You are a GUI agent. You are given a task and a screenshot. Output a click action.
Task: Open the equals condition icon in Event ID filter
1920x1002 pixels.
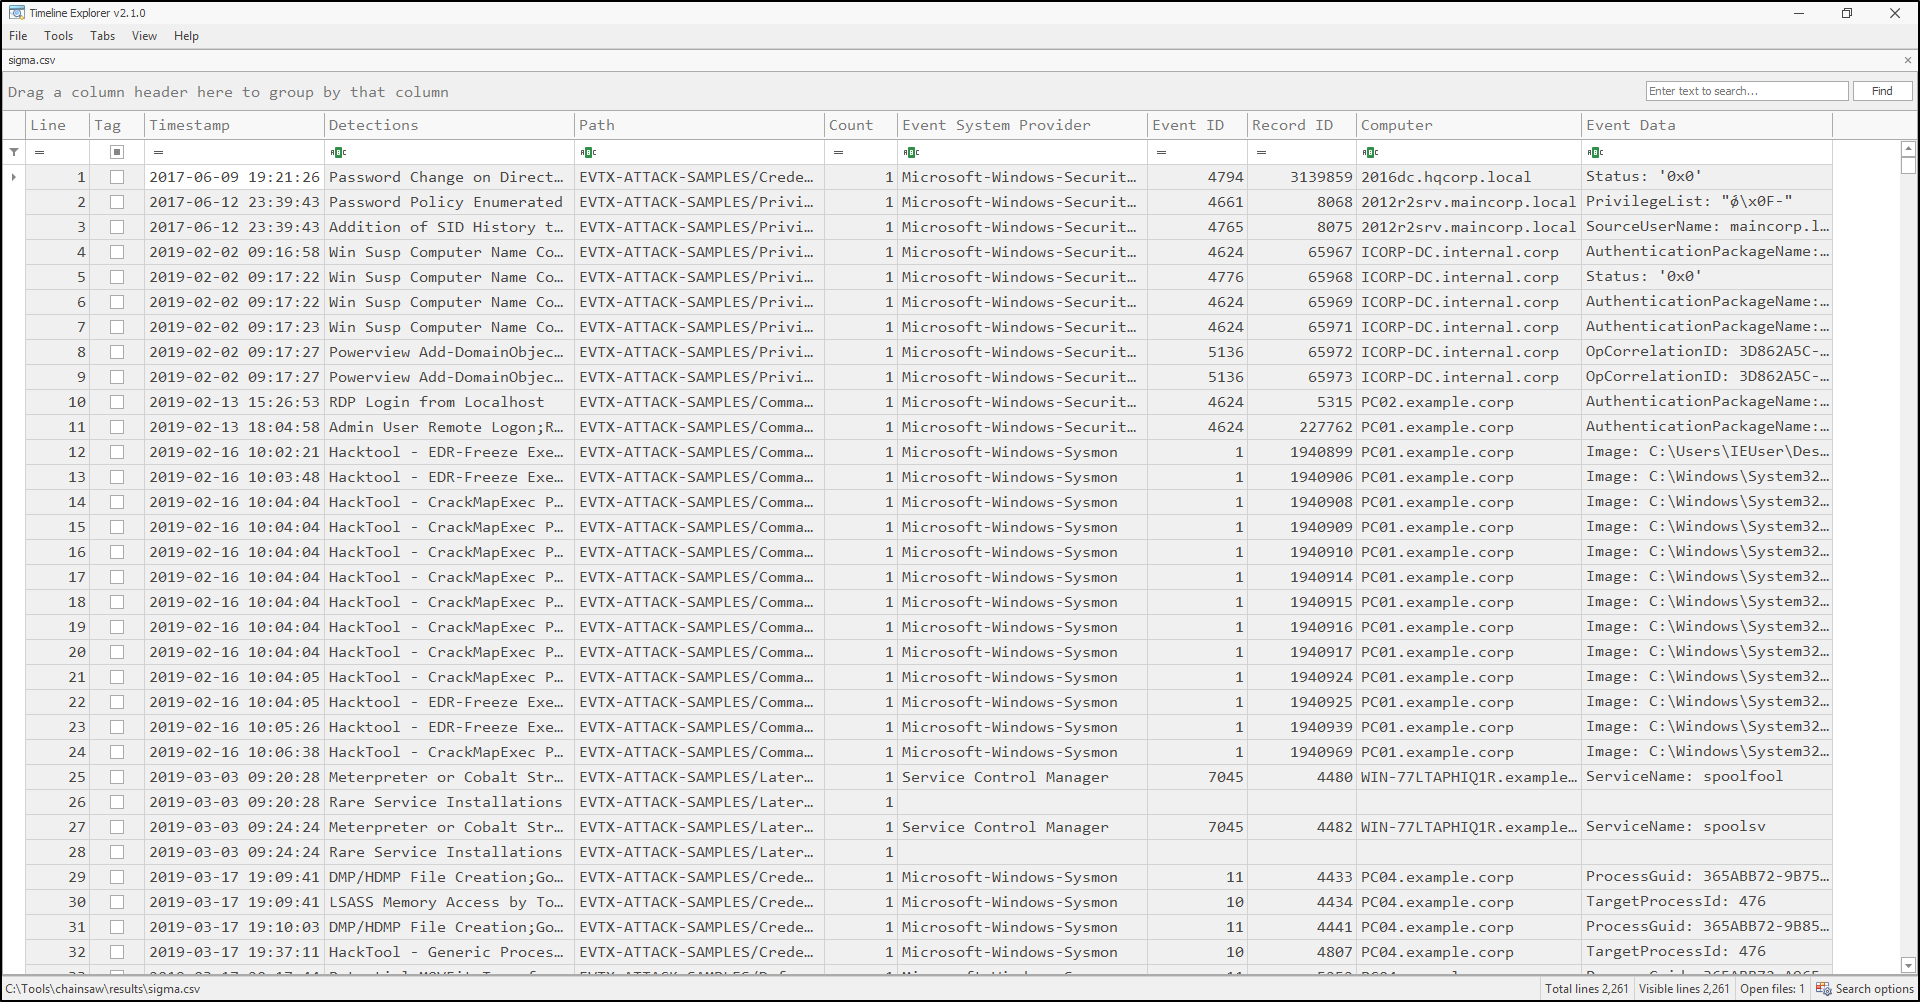1161,152
